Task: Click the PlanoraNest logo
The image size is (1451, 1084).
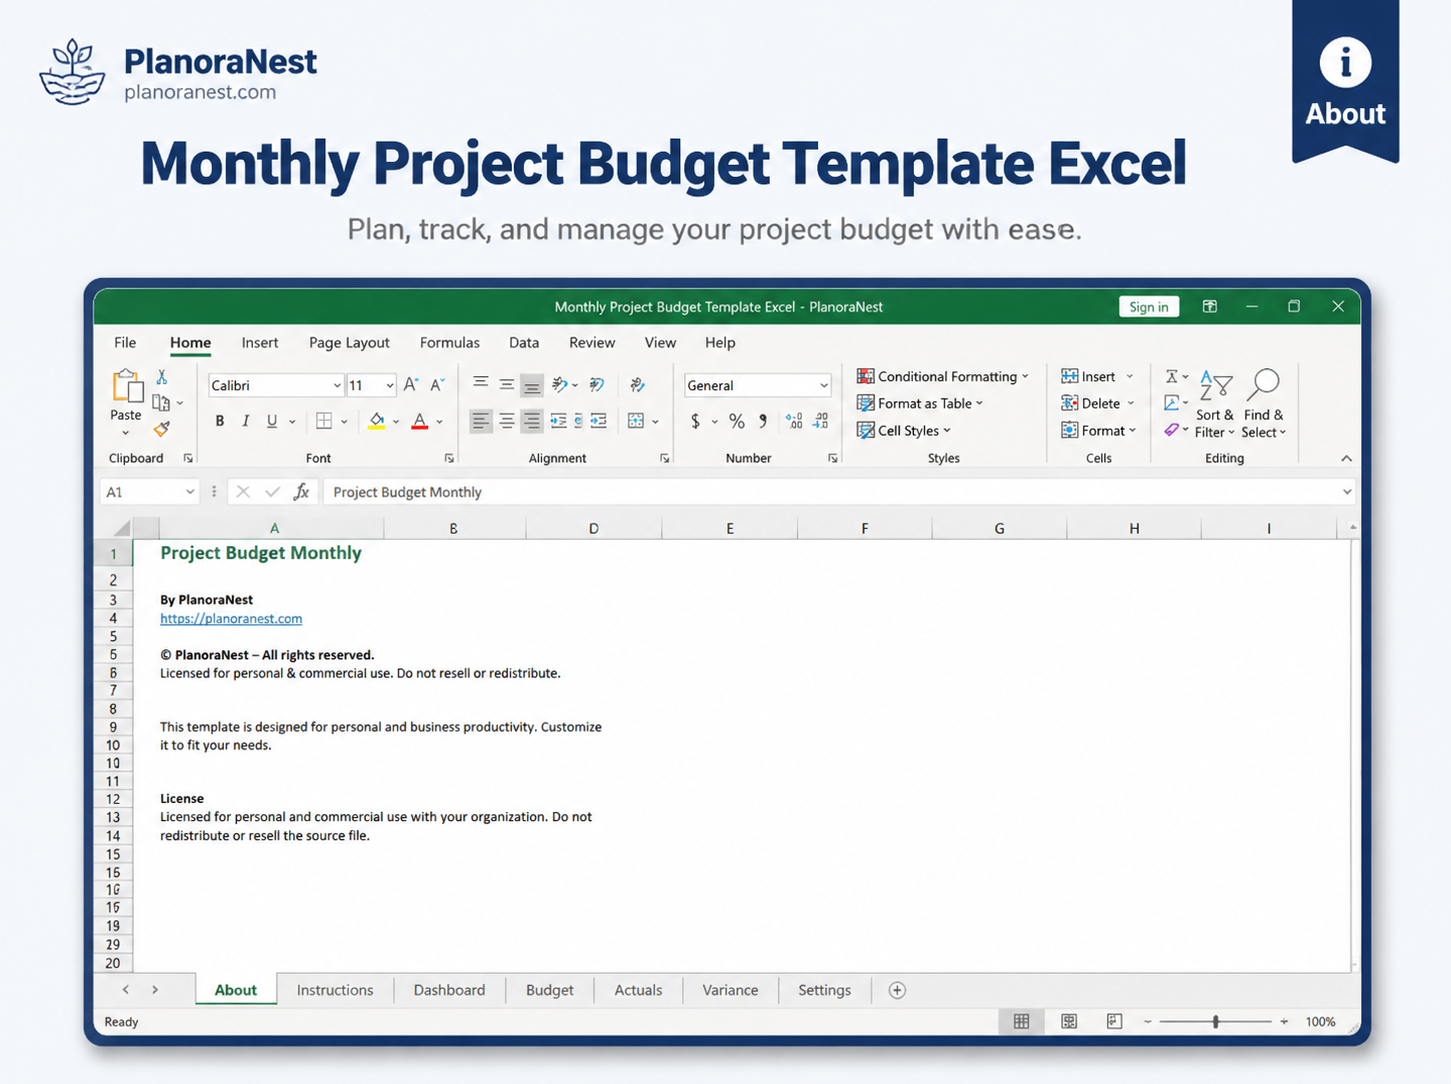Action: point(72,72)
